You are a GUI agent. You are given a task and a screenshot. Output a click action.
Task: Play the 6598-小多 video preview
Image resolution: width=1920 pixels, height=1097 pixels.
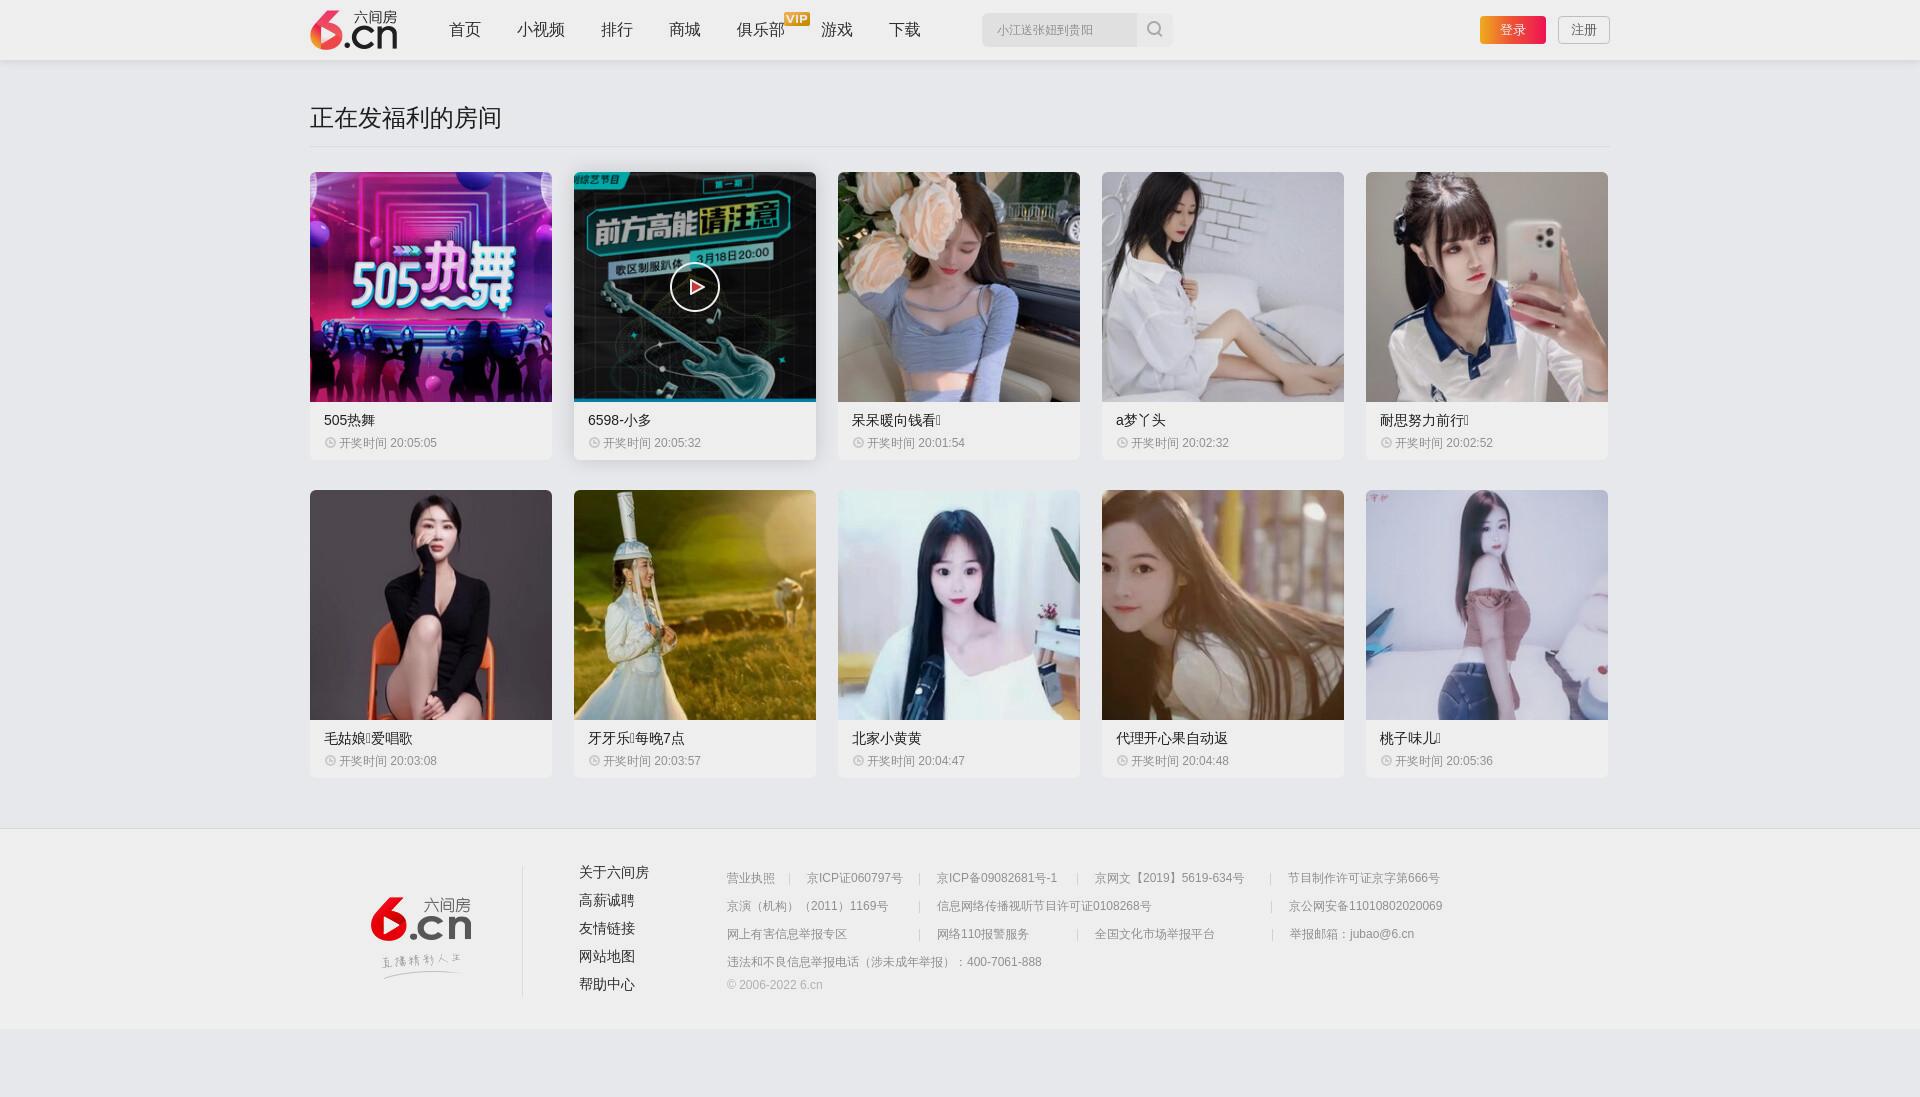[695, 287]
